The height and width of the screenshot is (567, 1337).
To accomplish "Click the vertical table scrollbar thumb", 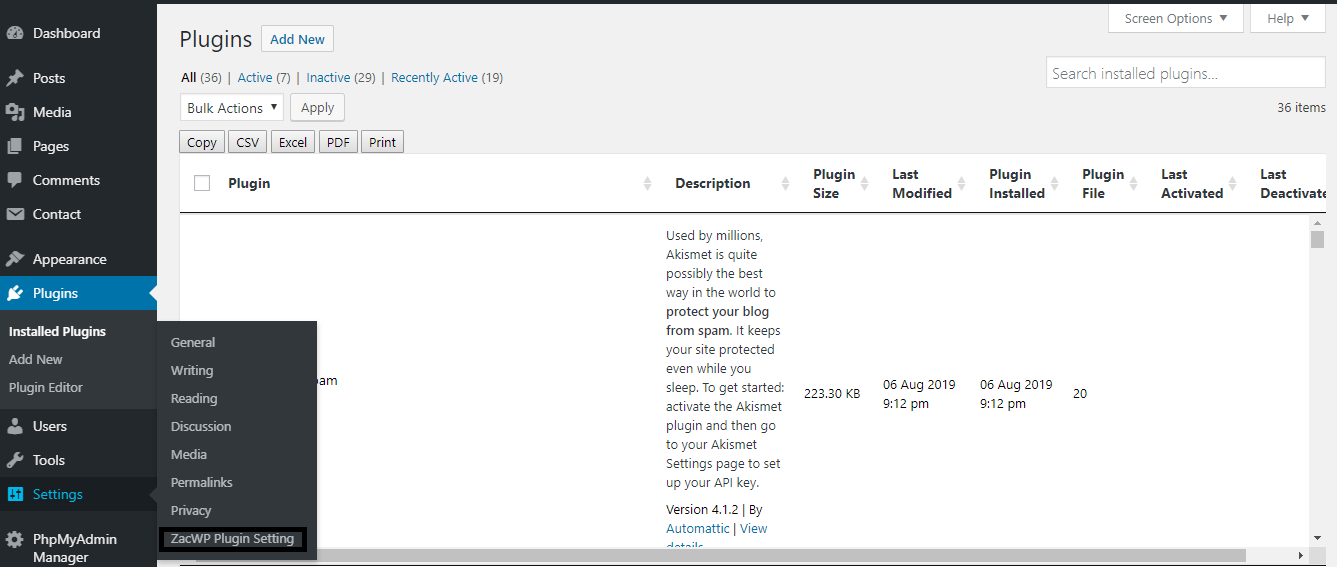I will (x=1318, y=239).
